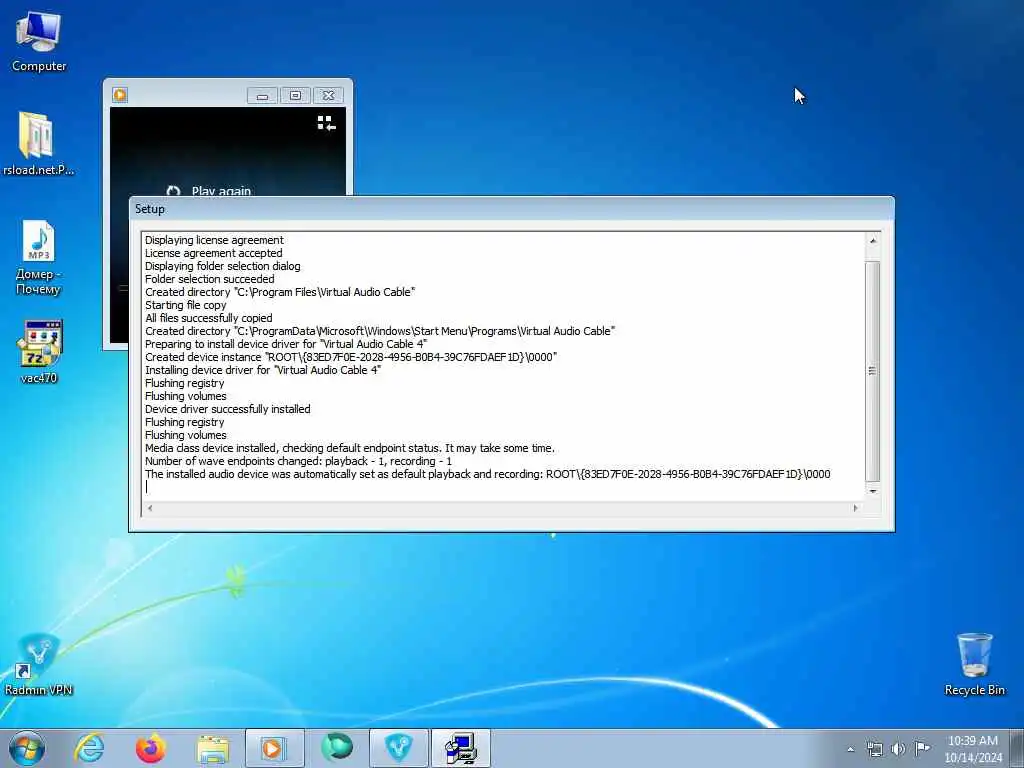Click the Media Player switch to library icon
This screenshot has width=1024, height=768.
[x=327, y=123]
